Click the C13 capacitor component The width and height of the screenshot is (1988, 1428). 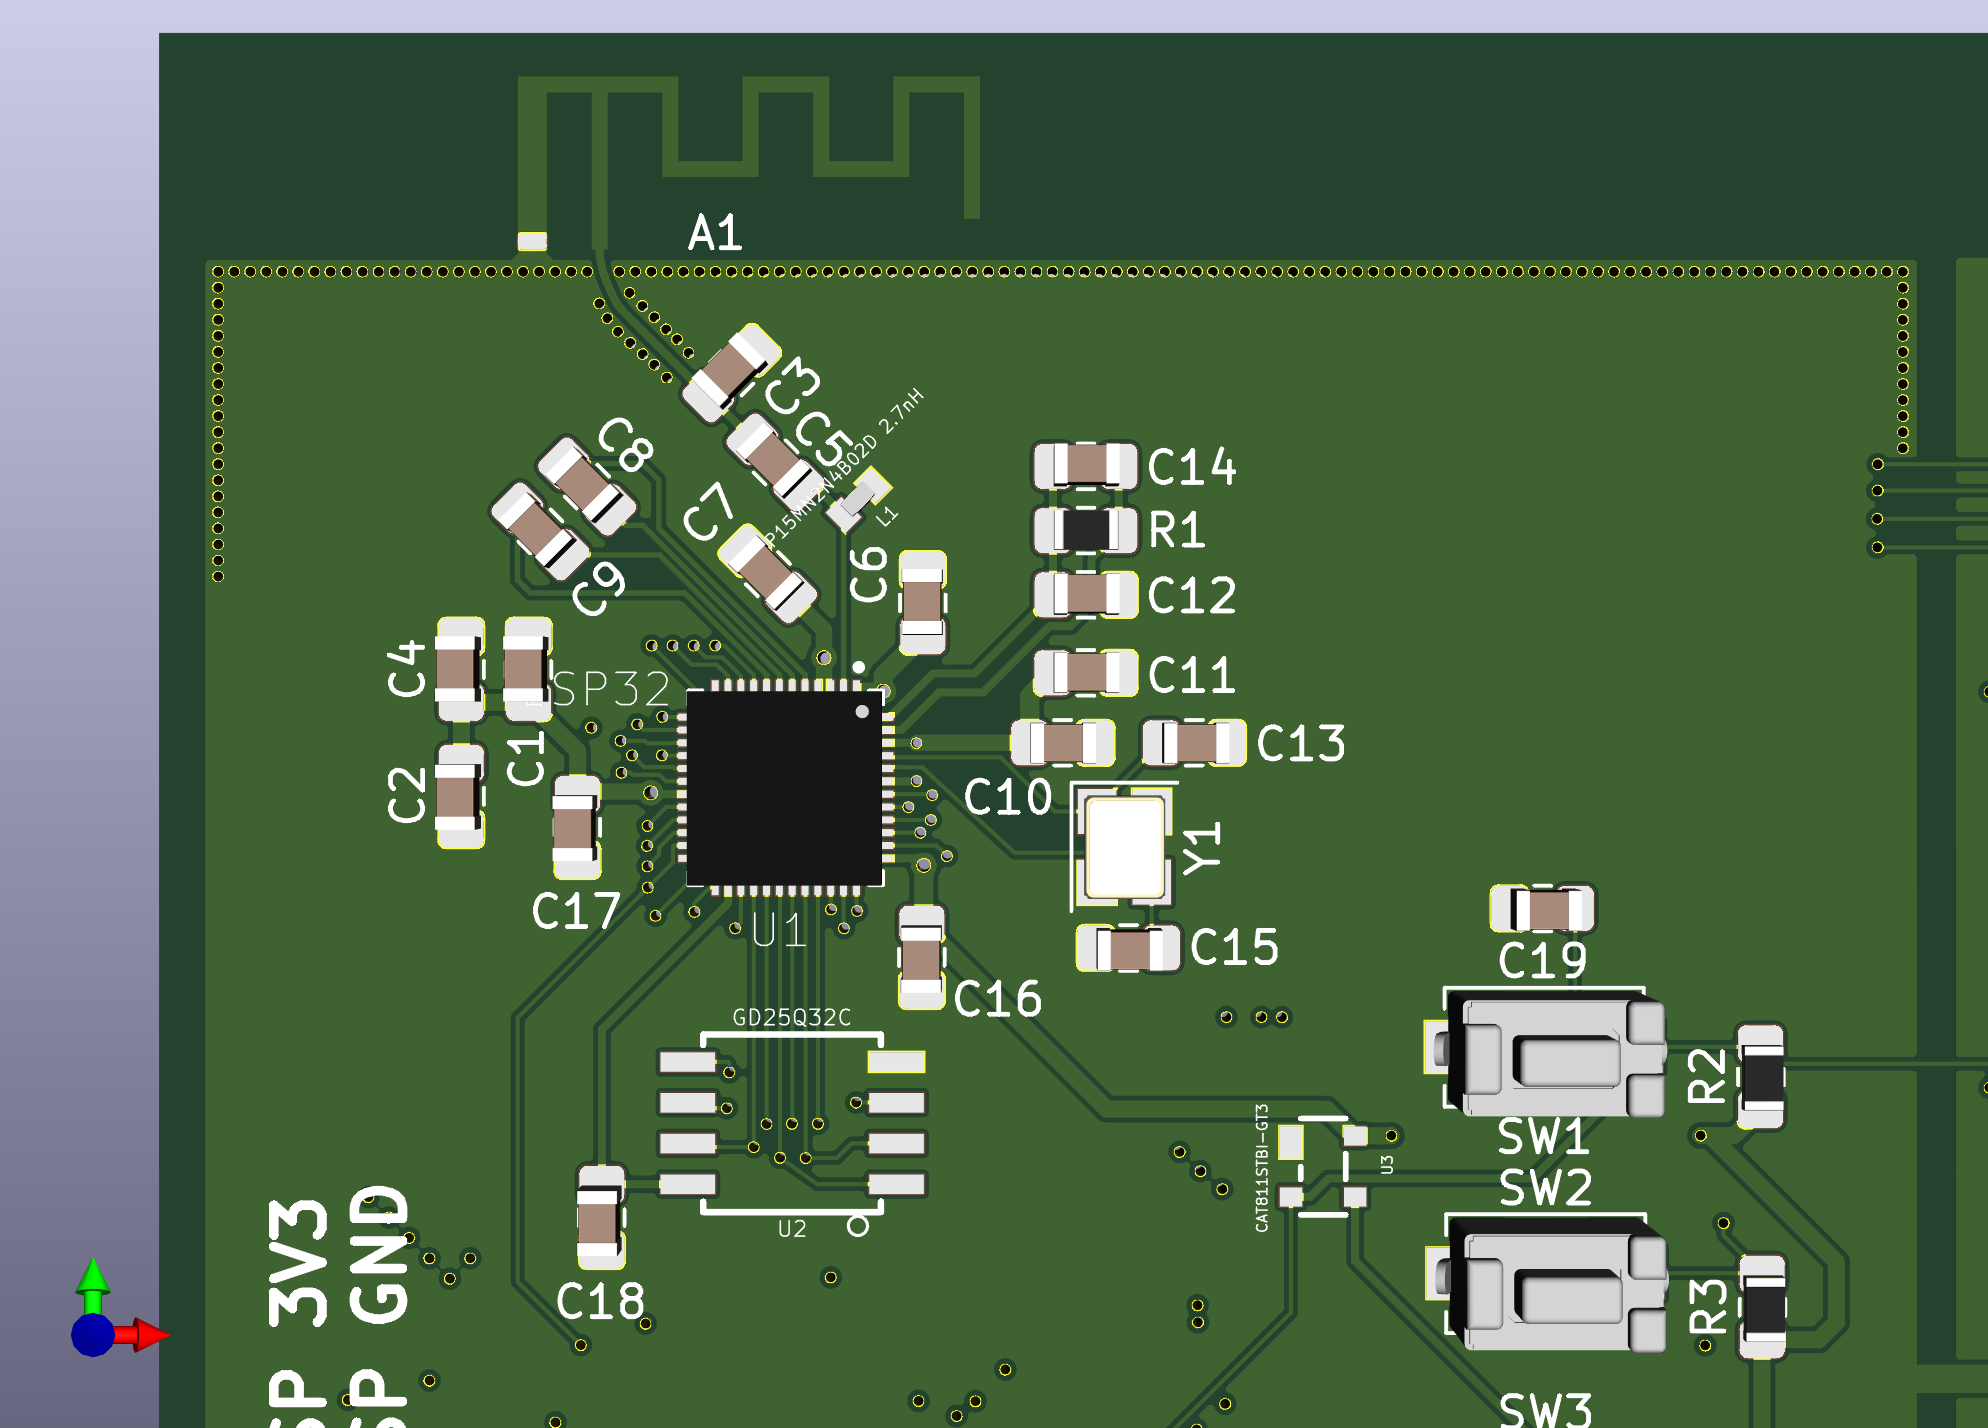pos(1194,743)
